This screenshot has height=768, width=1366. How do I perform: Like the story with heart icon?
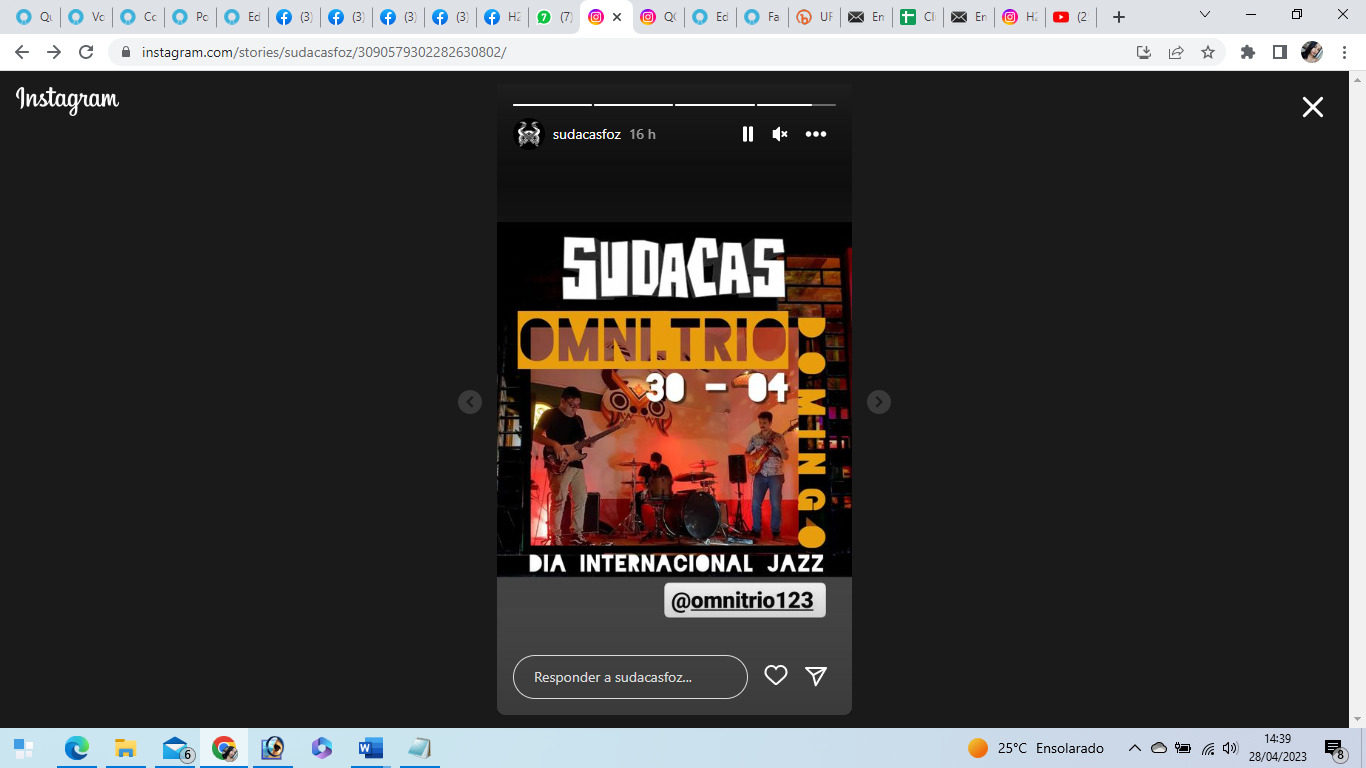coord(776,676)
